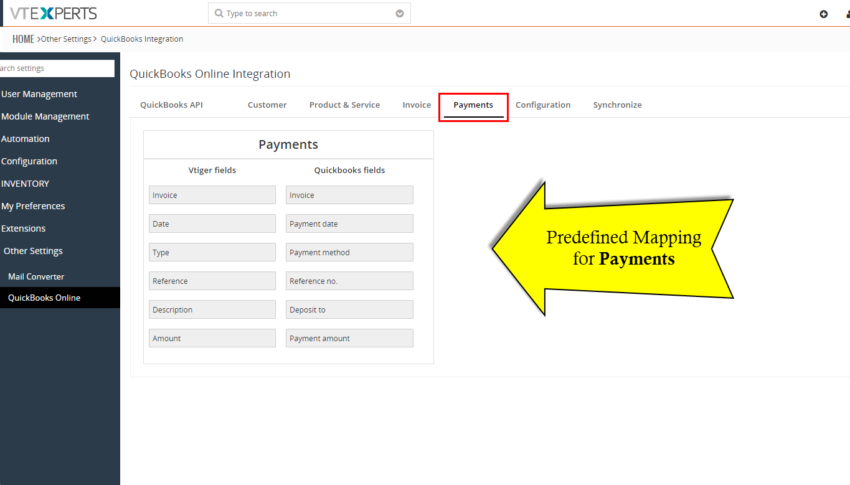Switch to Invoice tab
The width and height of the screenshot is (850, 485).
point(416,105)
